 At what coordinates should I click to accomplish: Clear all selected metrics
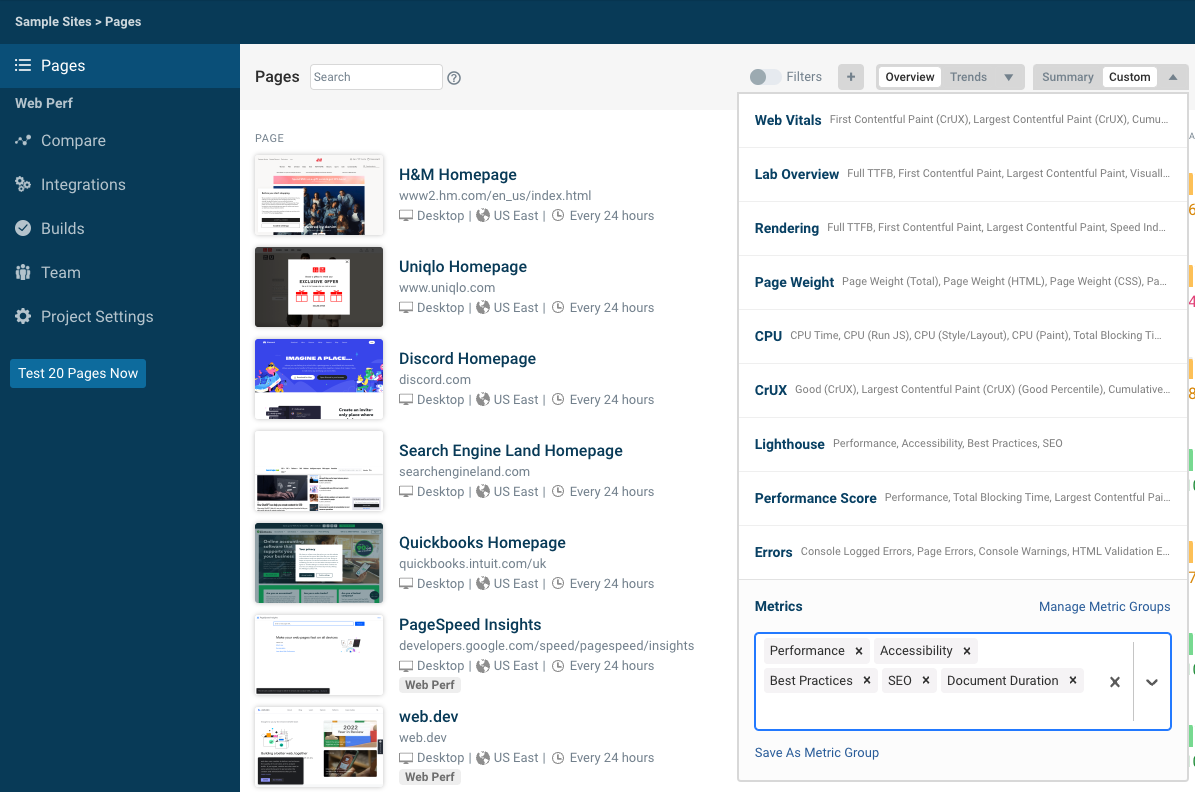point(1114,682)
